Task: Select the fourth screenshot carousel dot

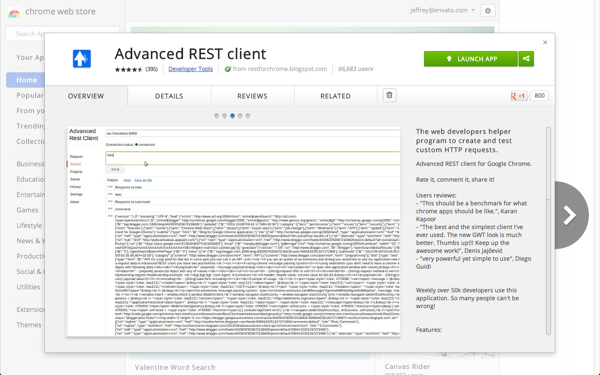Action: (240, 116)
